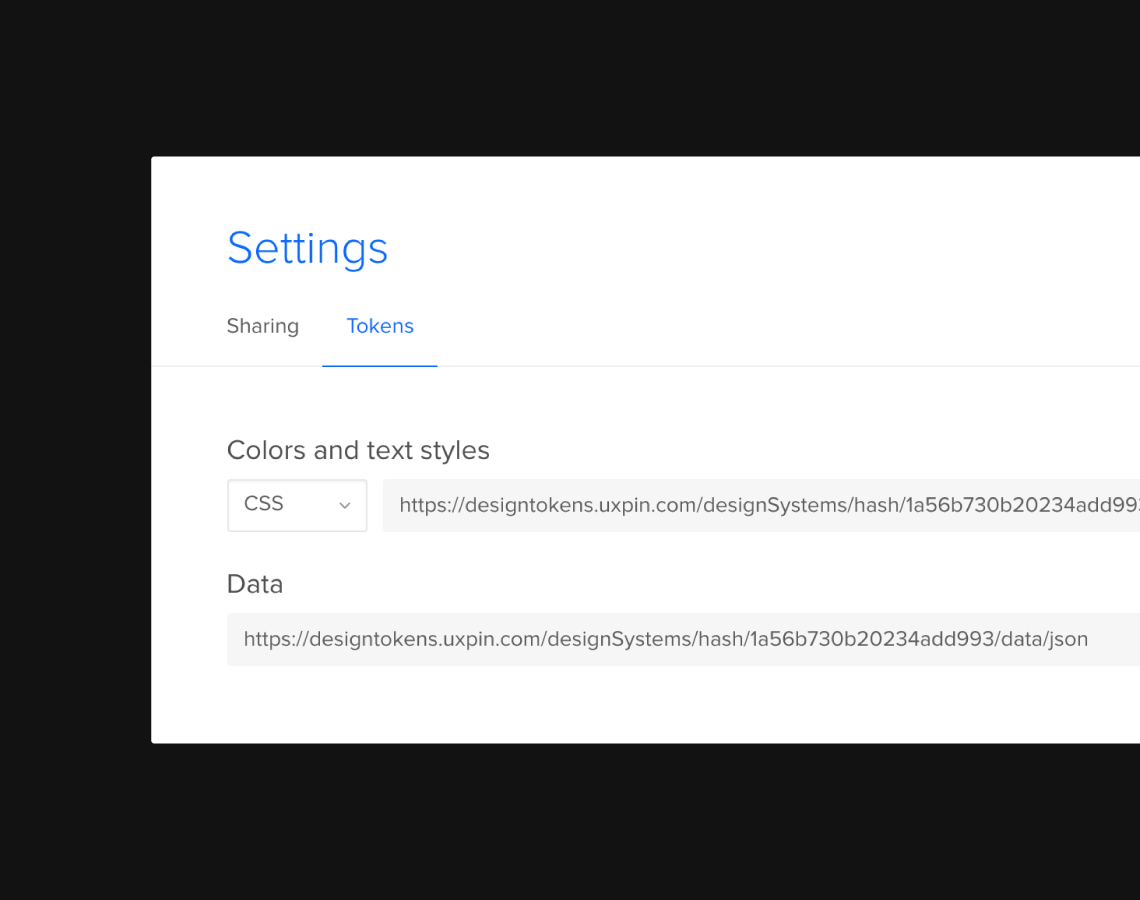This screenshot has width=1140, height=900.
Task: Click the Data JSON URL field
Action: (x=683, y=639)
